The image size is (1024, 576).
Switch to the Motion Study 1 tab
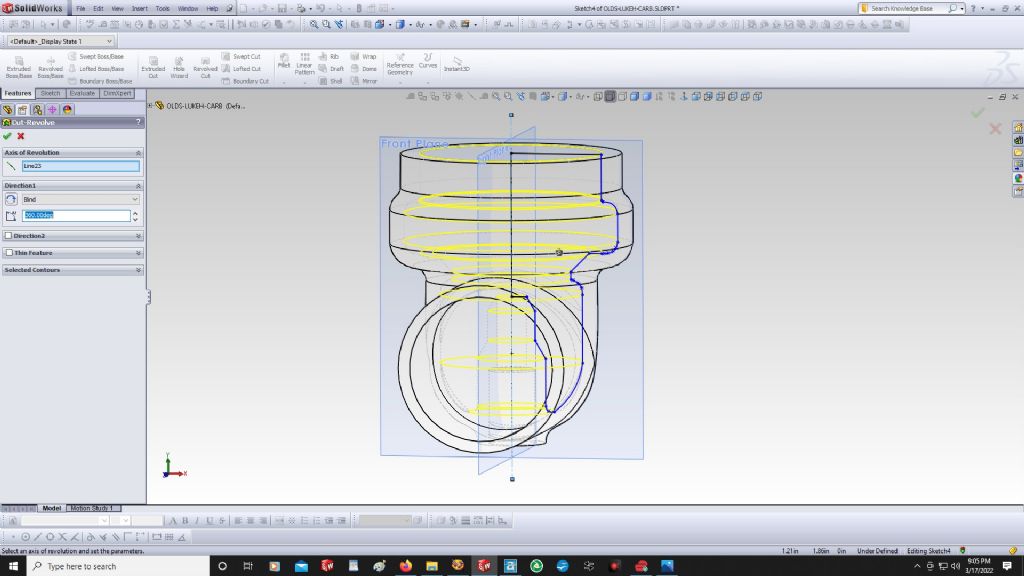pyautogui.click(x=91, y=508)
